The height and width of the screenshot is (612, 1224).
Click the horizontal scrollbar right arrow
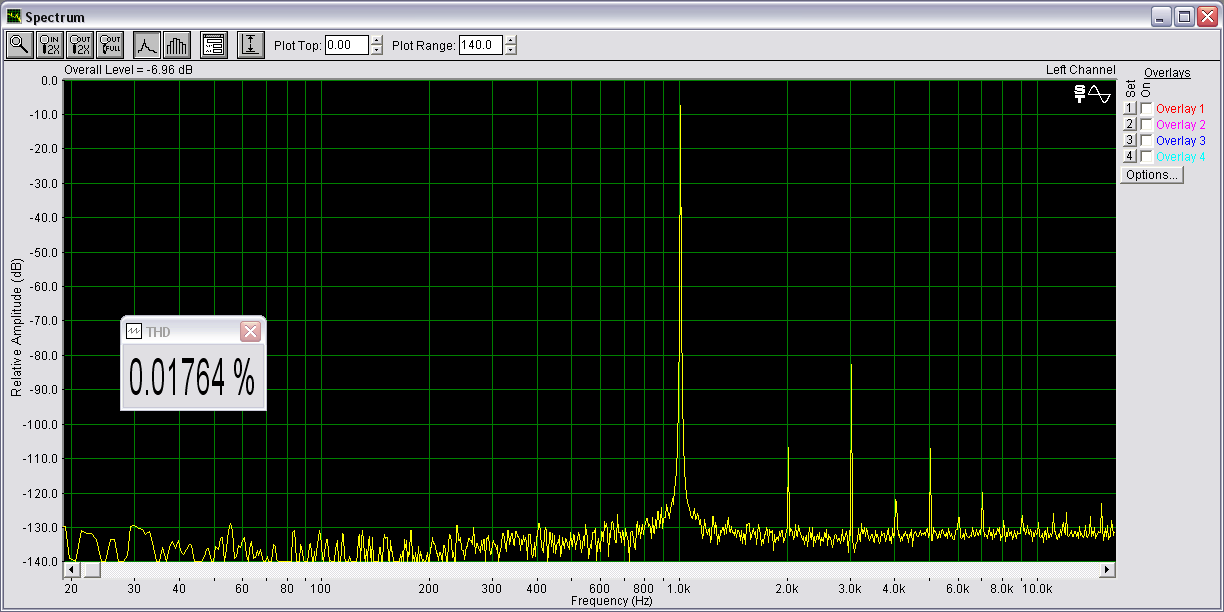tap(1106, 570)
